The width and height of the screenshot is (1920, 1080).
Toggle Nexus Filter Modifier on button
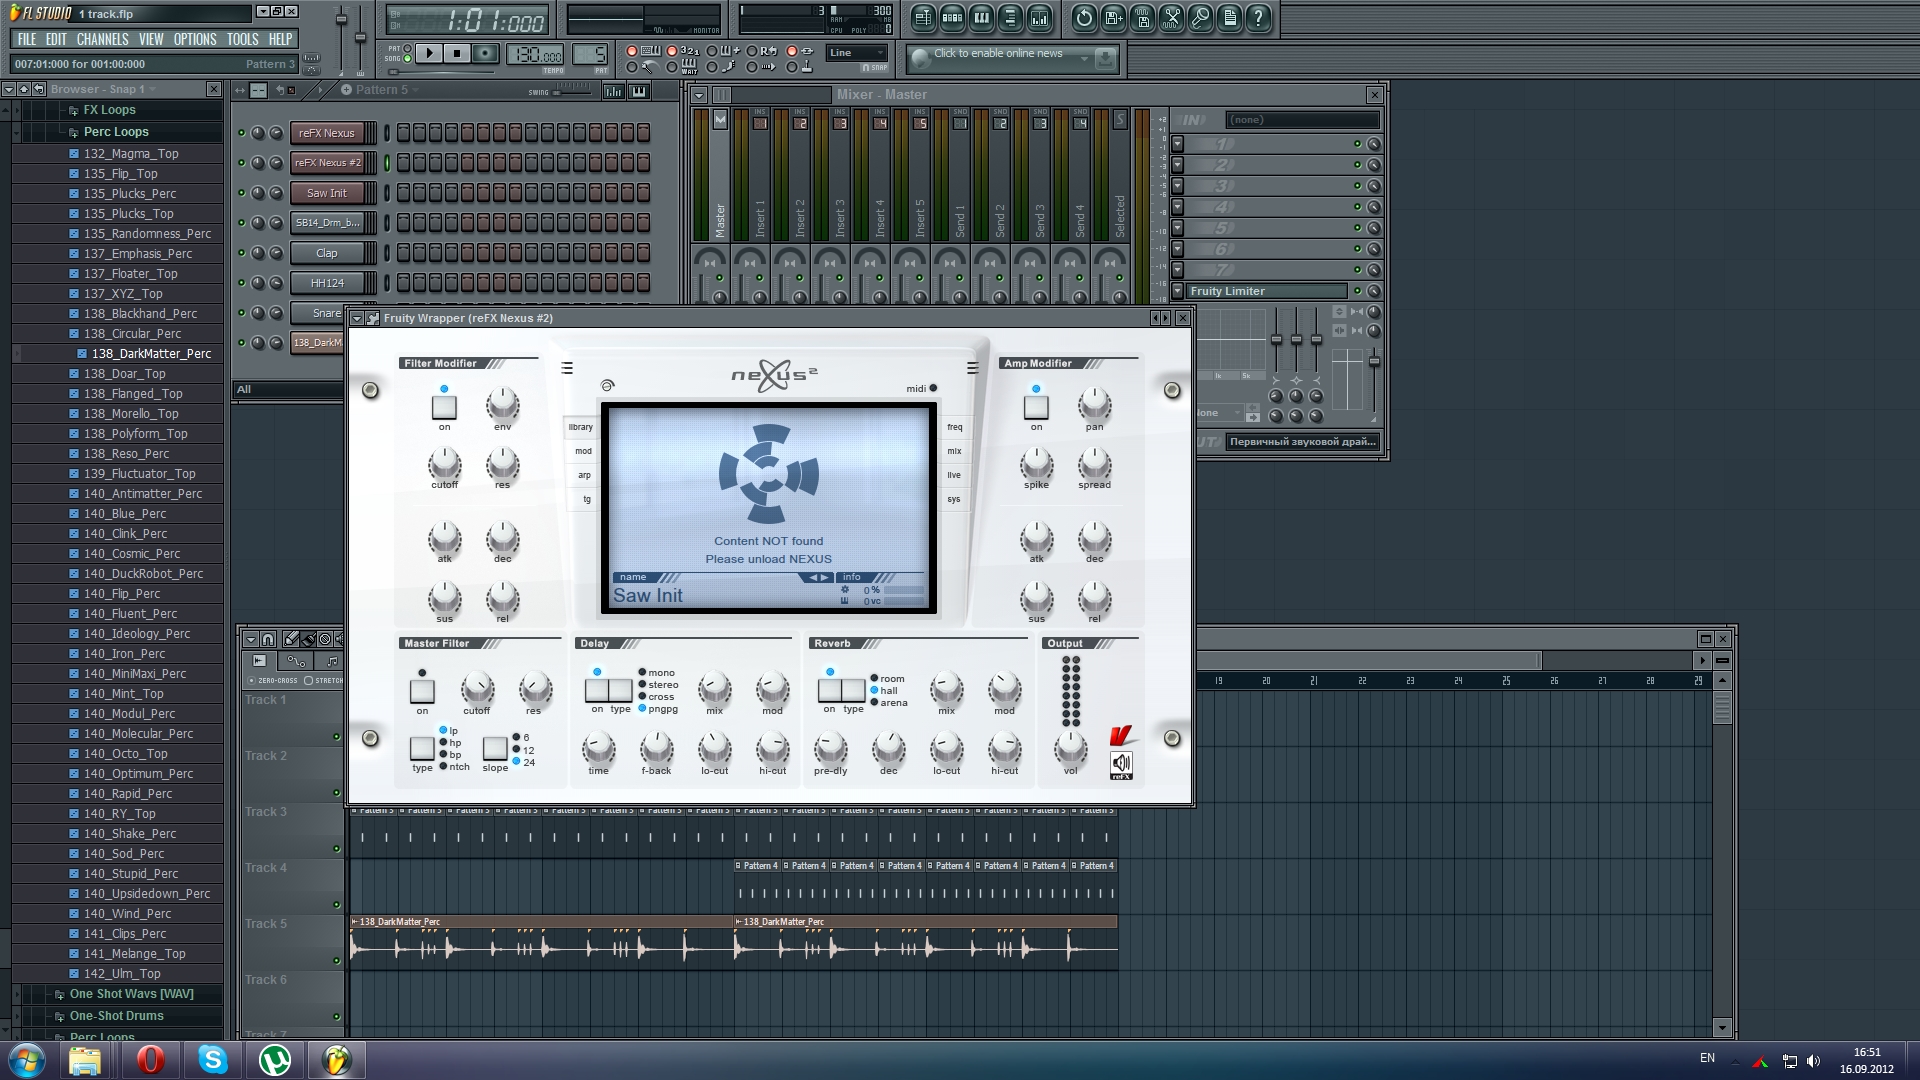click(x=444, y=407)
